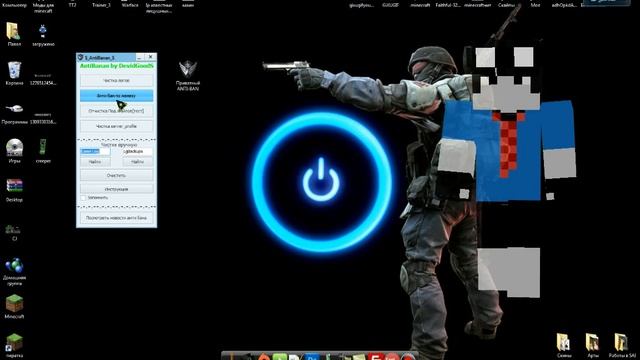Select the Арты folder icon
This screenshot has width=640, height=360.
[593, 345]
